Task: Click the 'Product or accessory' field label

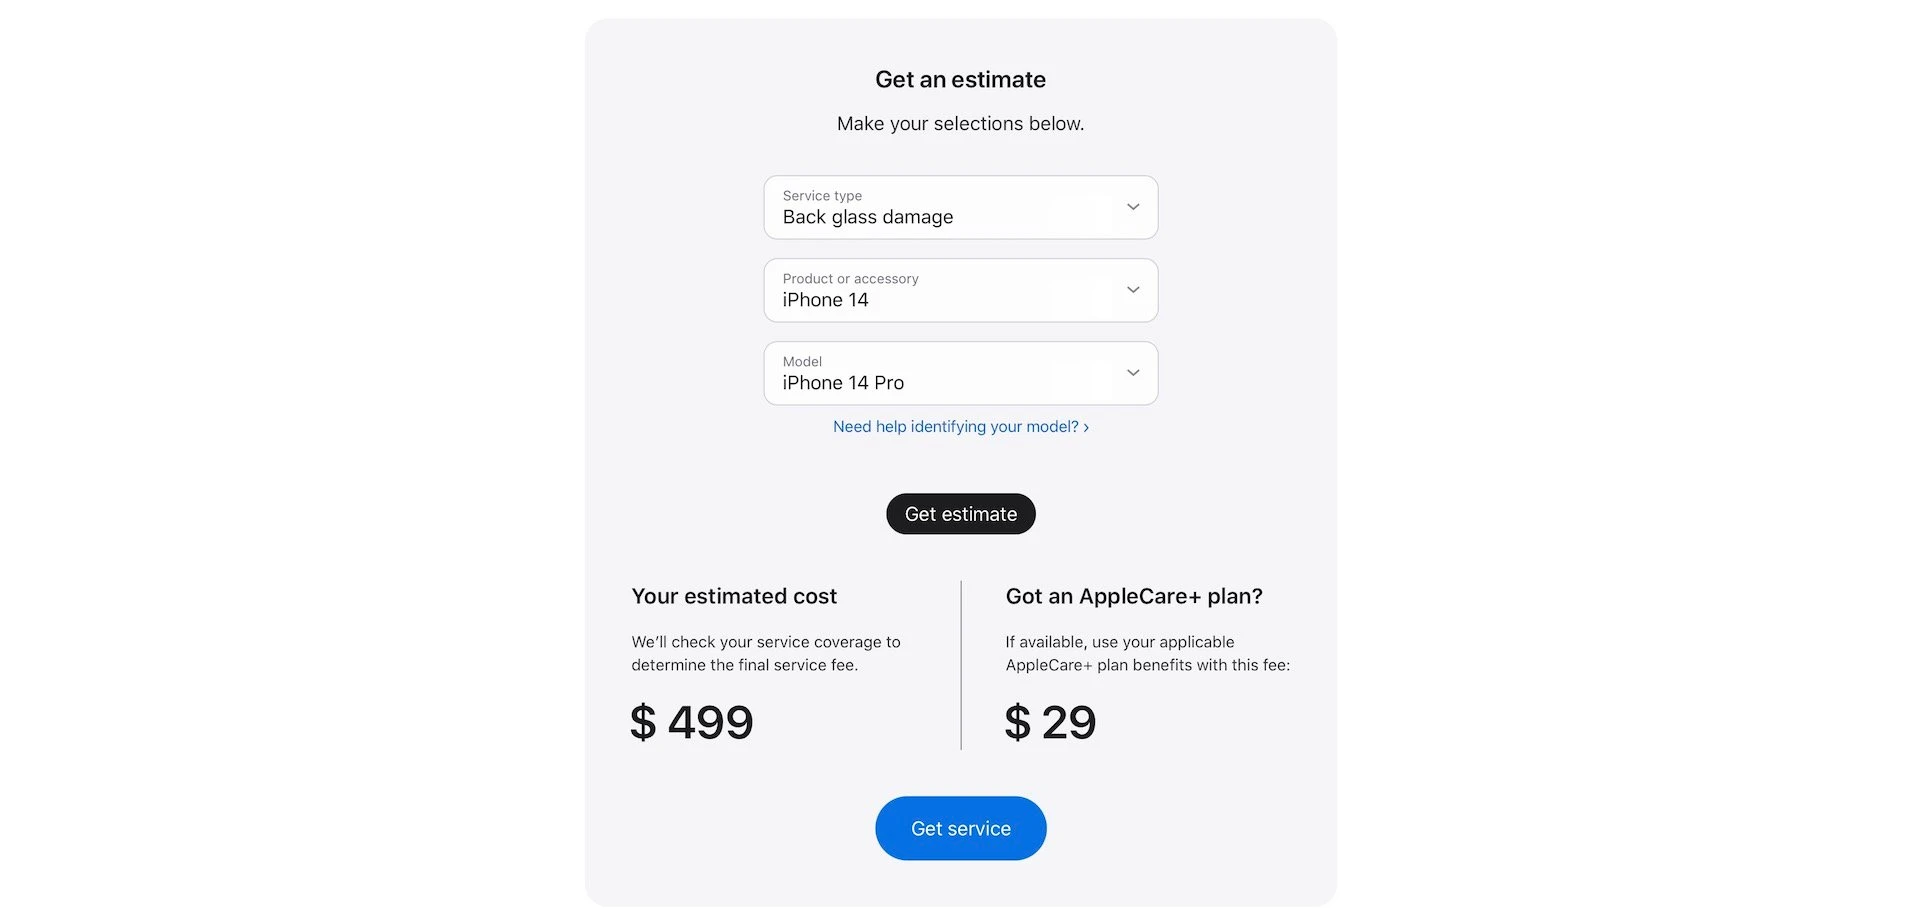Action: 850,279
